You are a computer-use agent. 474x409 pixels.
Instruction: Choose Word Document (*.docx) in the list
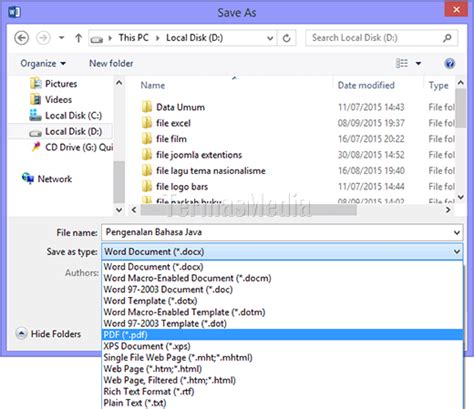pos(282,267)
